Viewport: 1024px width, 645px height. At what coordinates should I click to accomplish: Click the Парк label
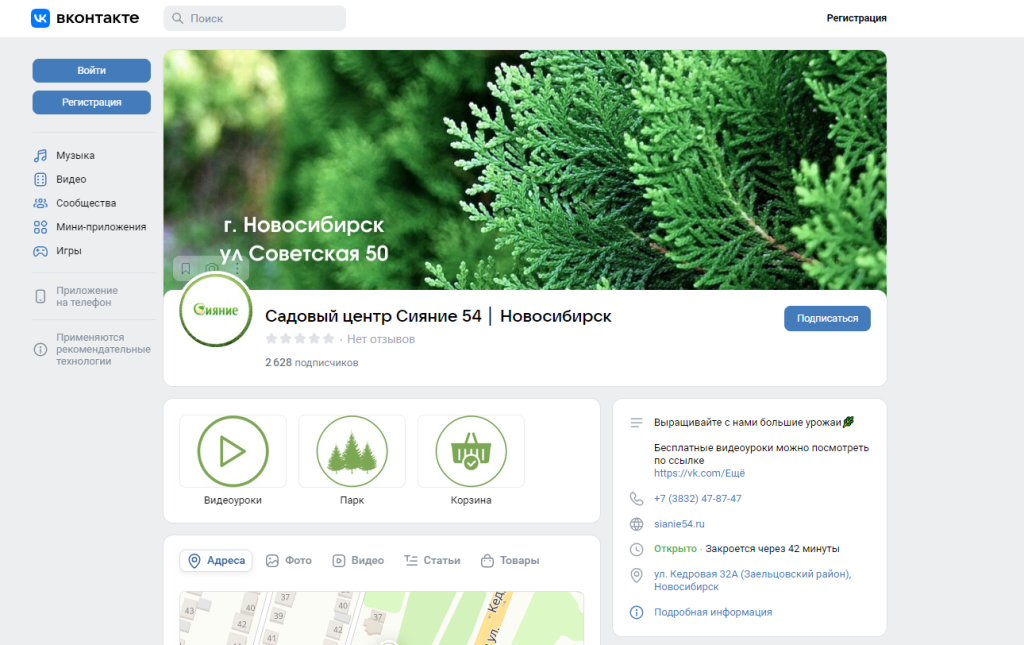pyautogui.click(x=352, y=500)
